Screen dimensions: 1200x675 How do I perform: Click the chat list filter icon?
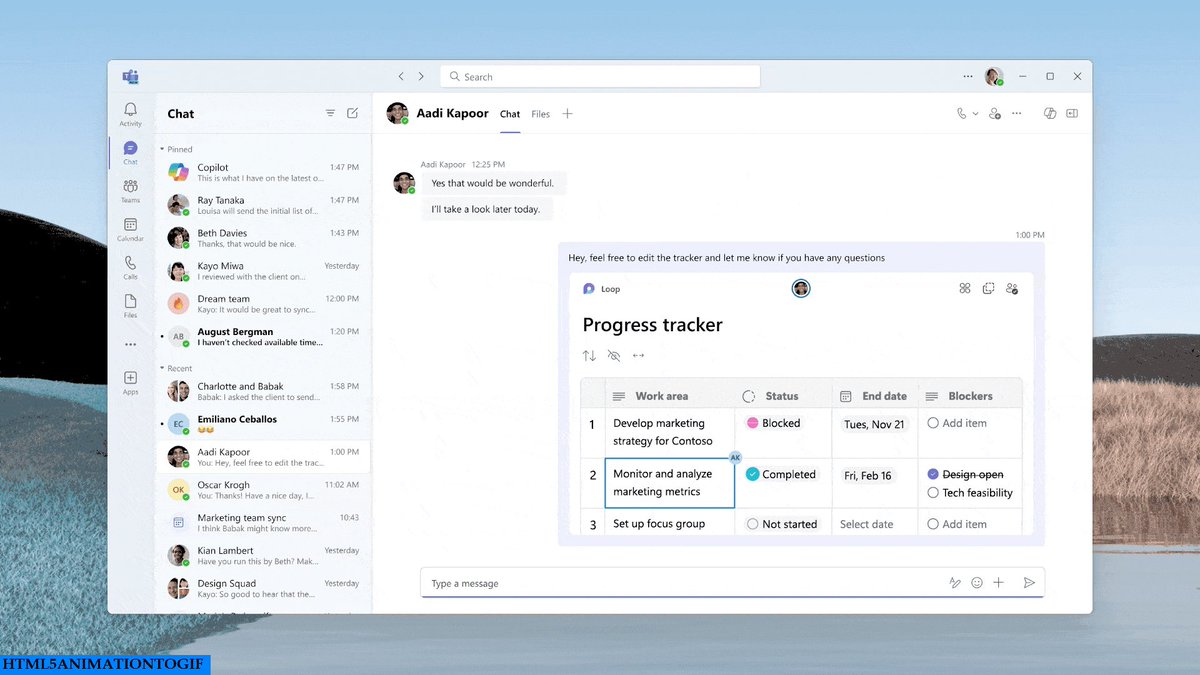330,114
